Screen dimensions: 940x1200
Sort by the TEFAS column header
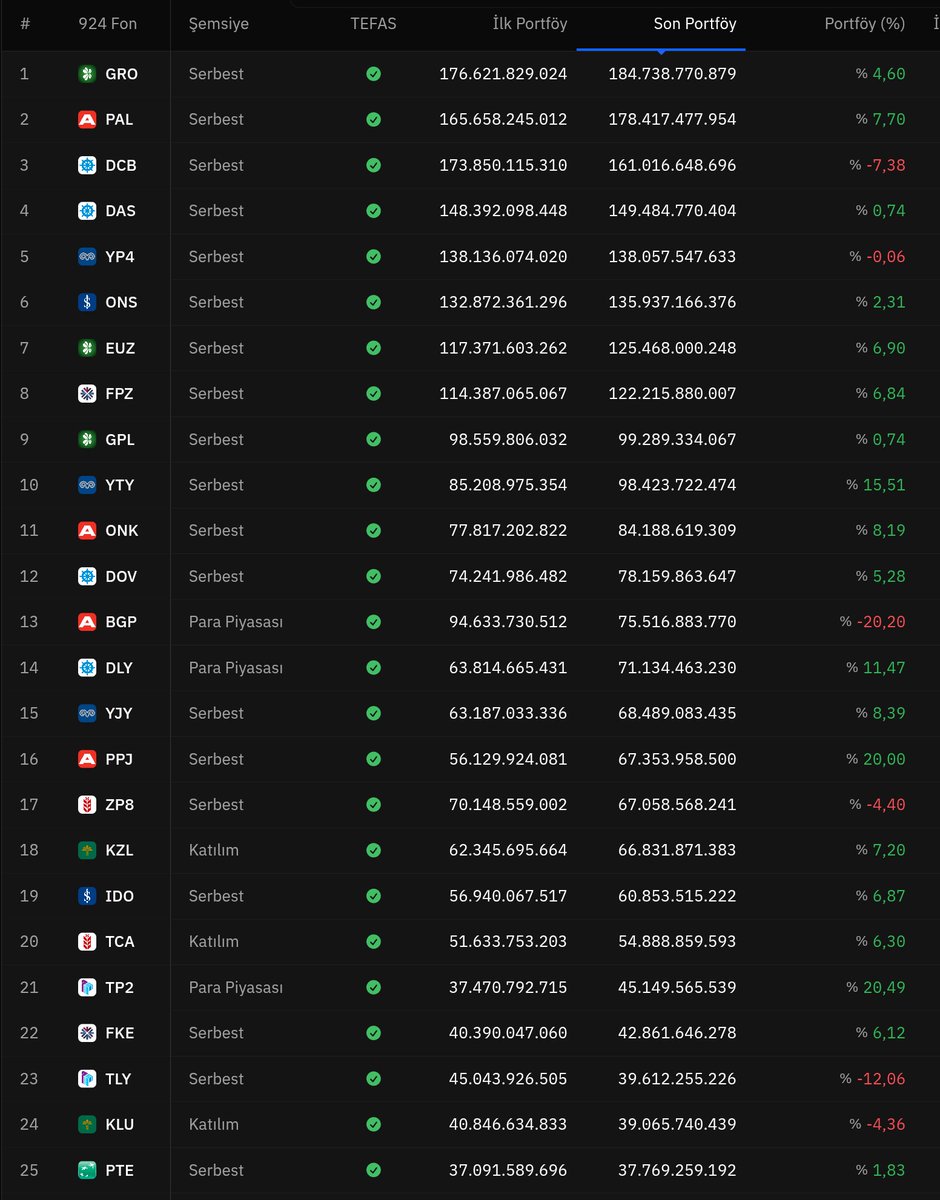(373, 23)
